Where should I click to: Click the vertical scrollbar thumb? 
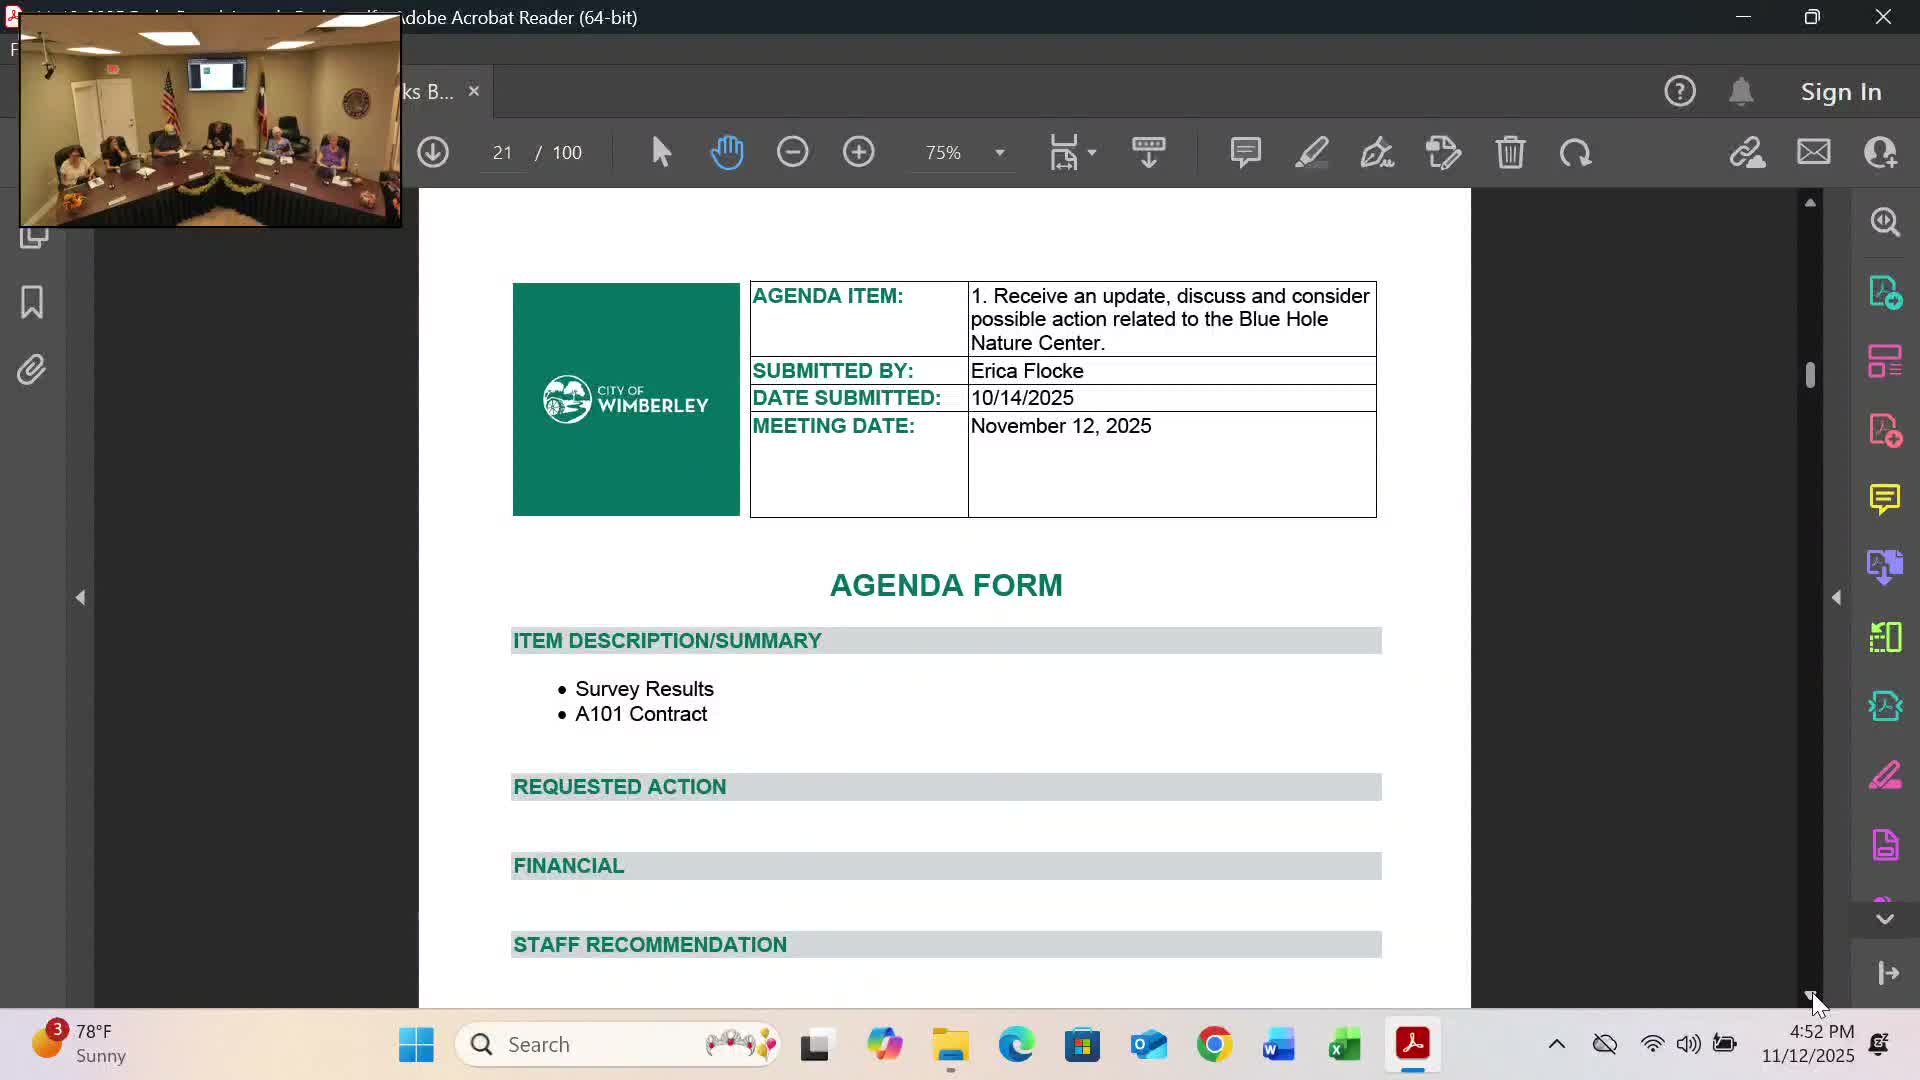click(1810, 375)
